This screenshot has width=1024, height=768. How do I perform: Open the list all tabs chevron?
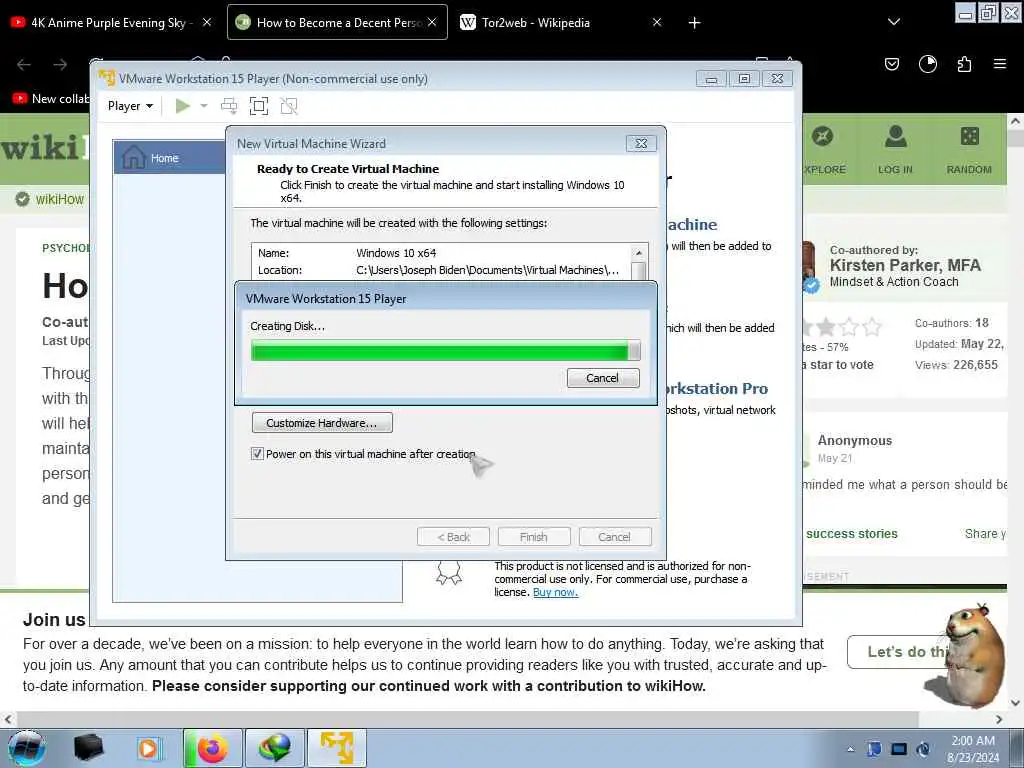click(x=894, y=22)
